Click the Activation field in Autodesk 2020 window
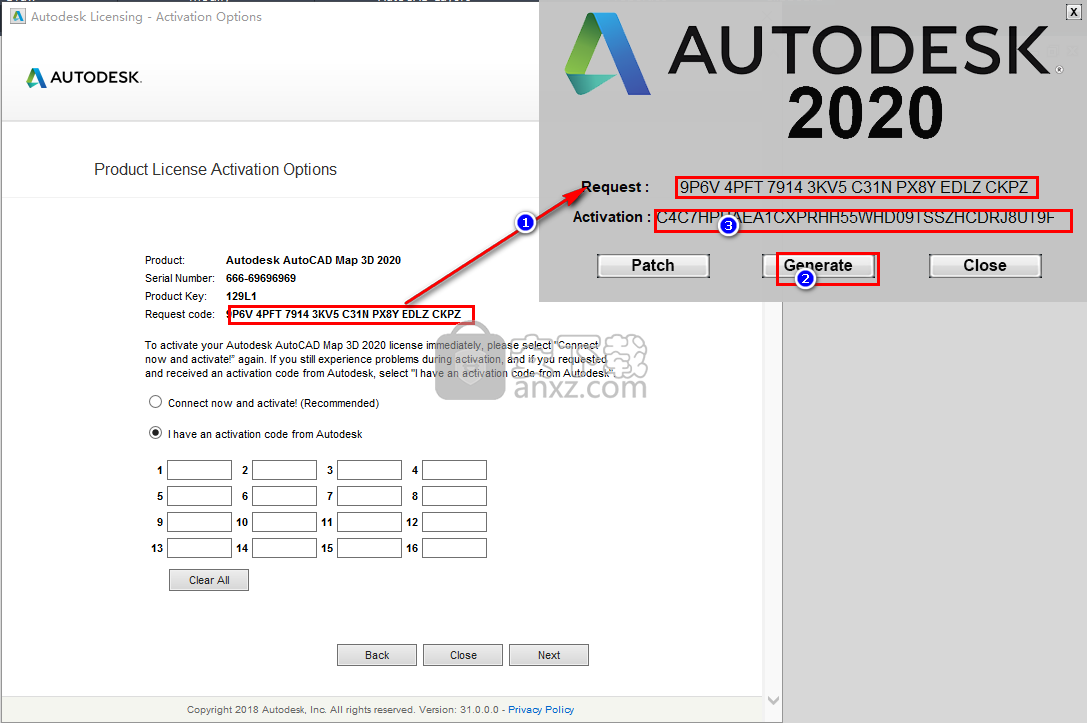Screen dimensions: 1087x723 [x=863, y=219]
